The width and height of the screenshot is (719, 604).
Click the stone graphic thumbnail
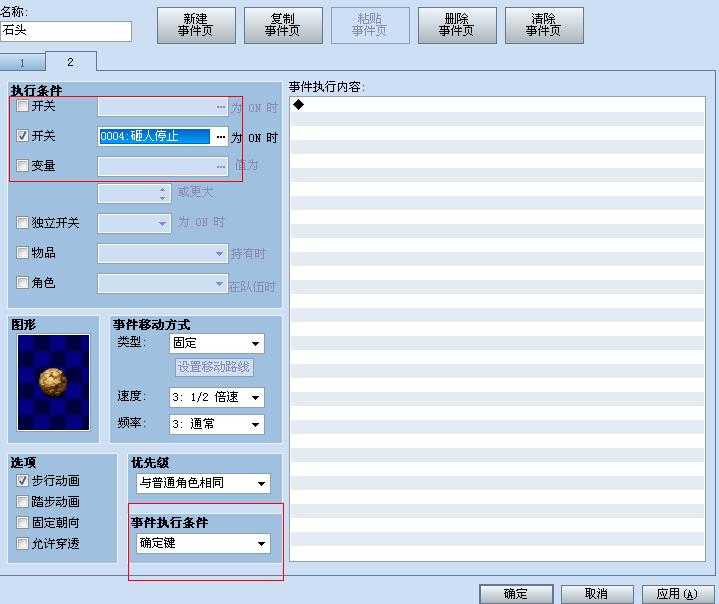[54, 382]
